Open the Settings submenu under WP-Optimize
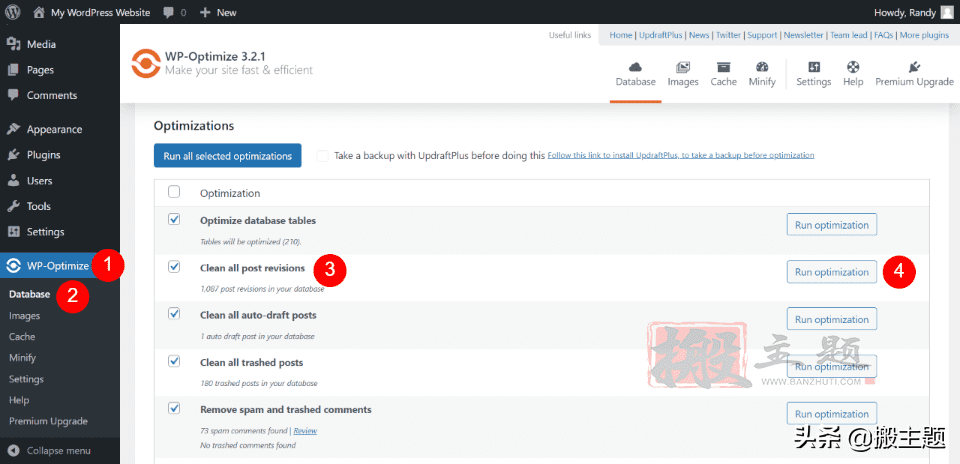960x464 pixels. [26, 379]
